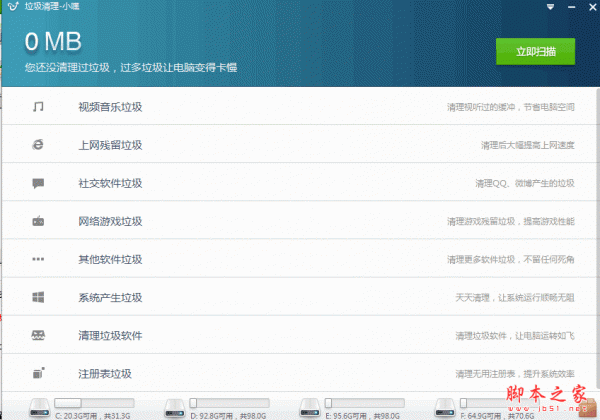
Task: Click the C: drive icon
Action: click(40, 408)
